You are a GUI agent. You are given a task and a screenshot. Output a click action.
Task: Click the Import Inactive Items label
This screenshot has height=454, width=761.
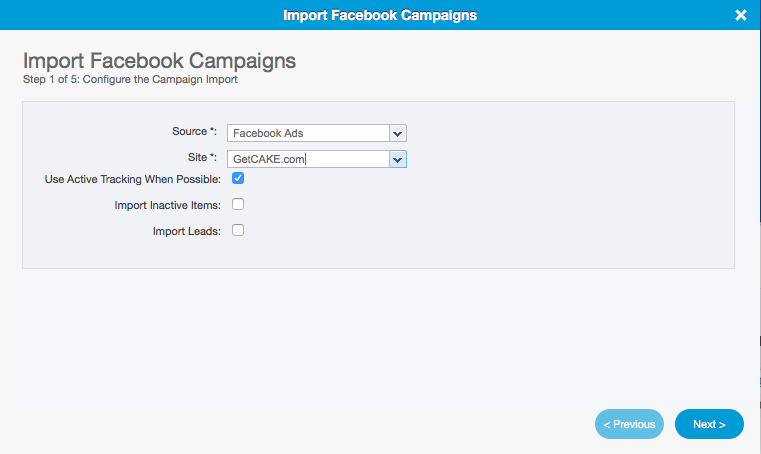pyautogui.click(x=168, y=205)
